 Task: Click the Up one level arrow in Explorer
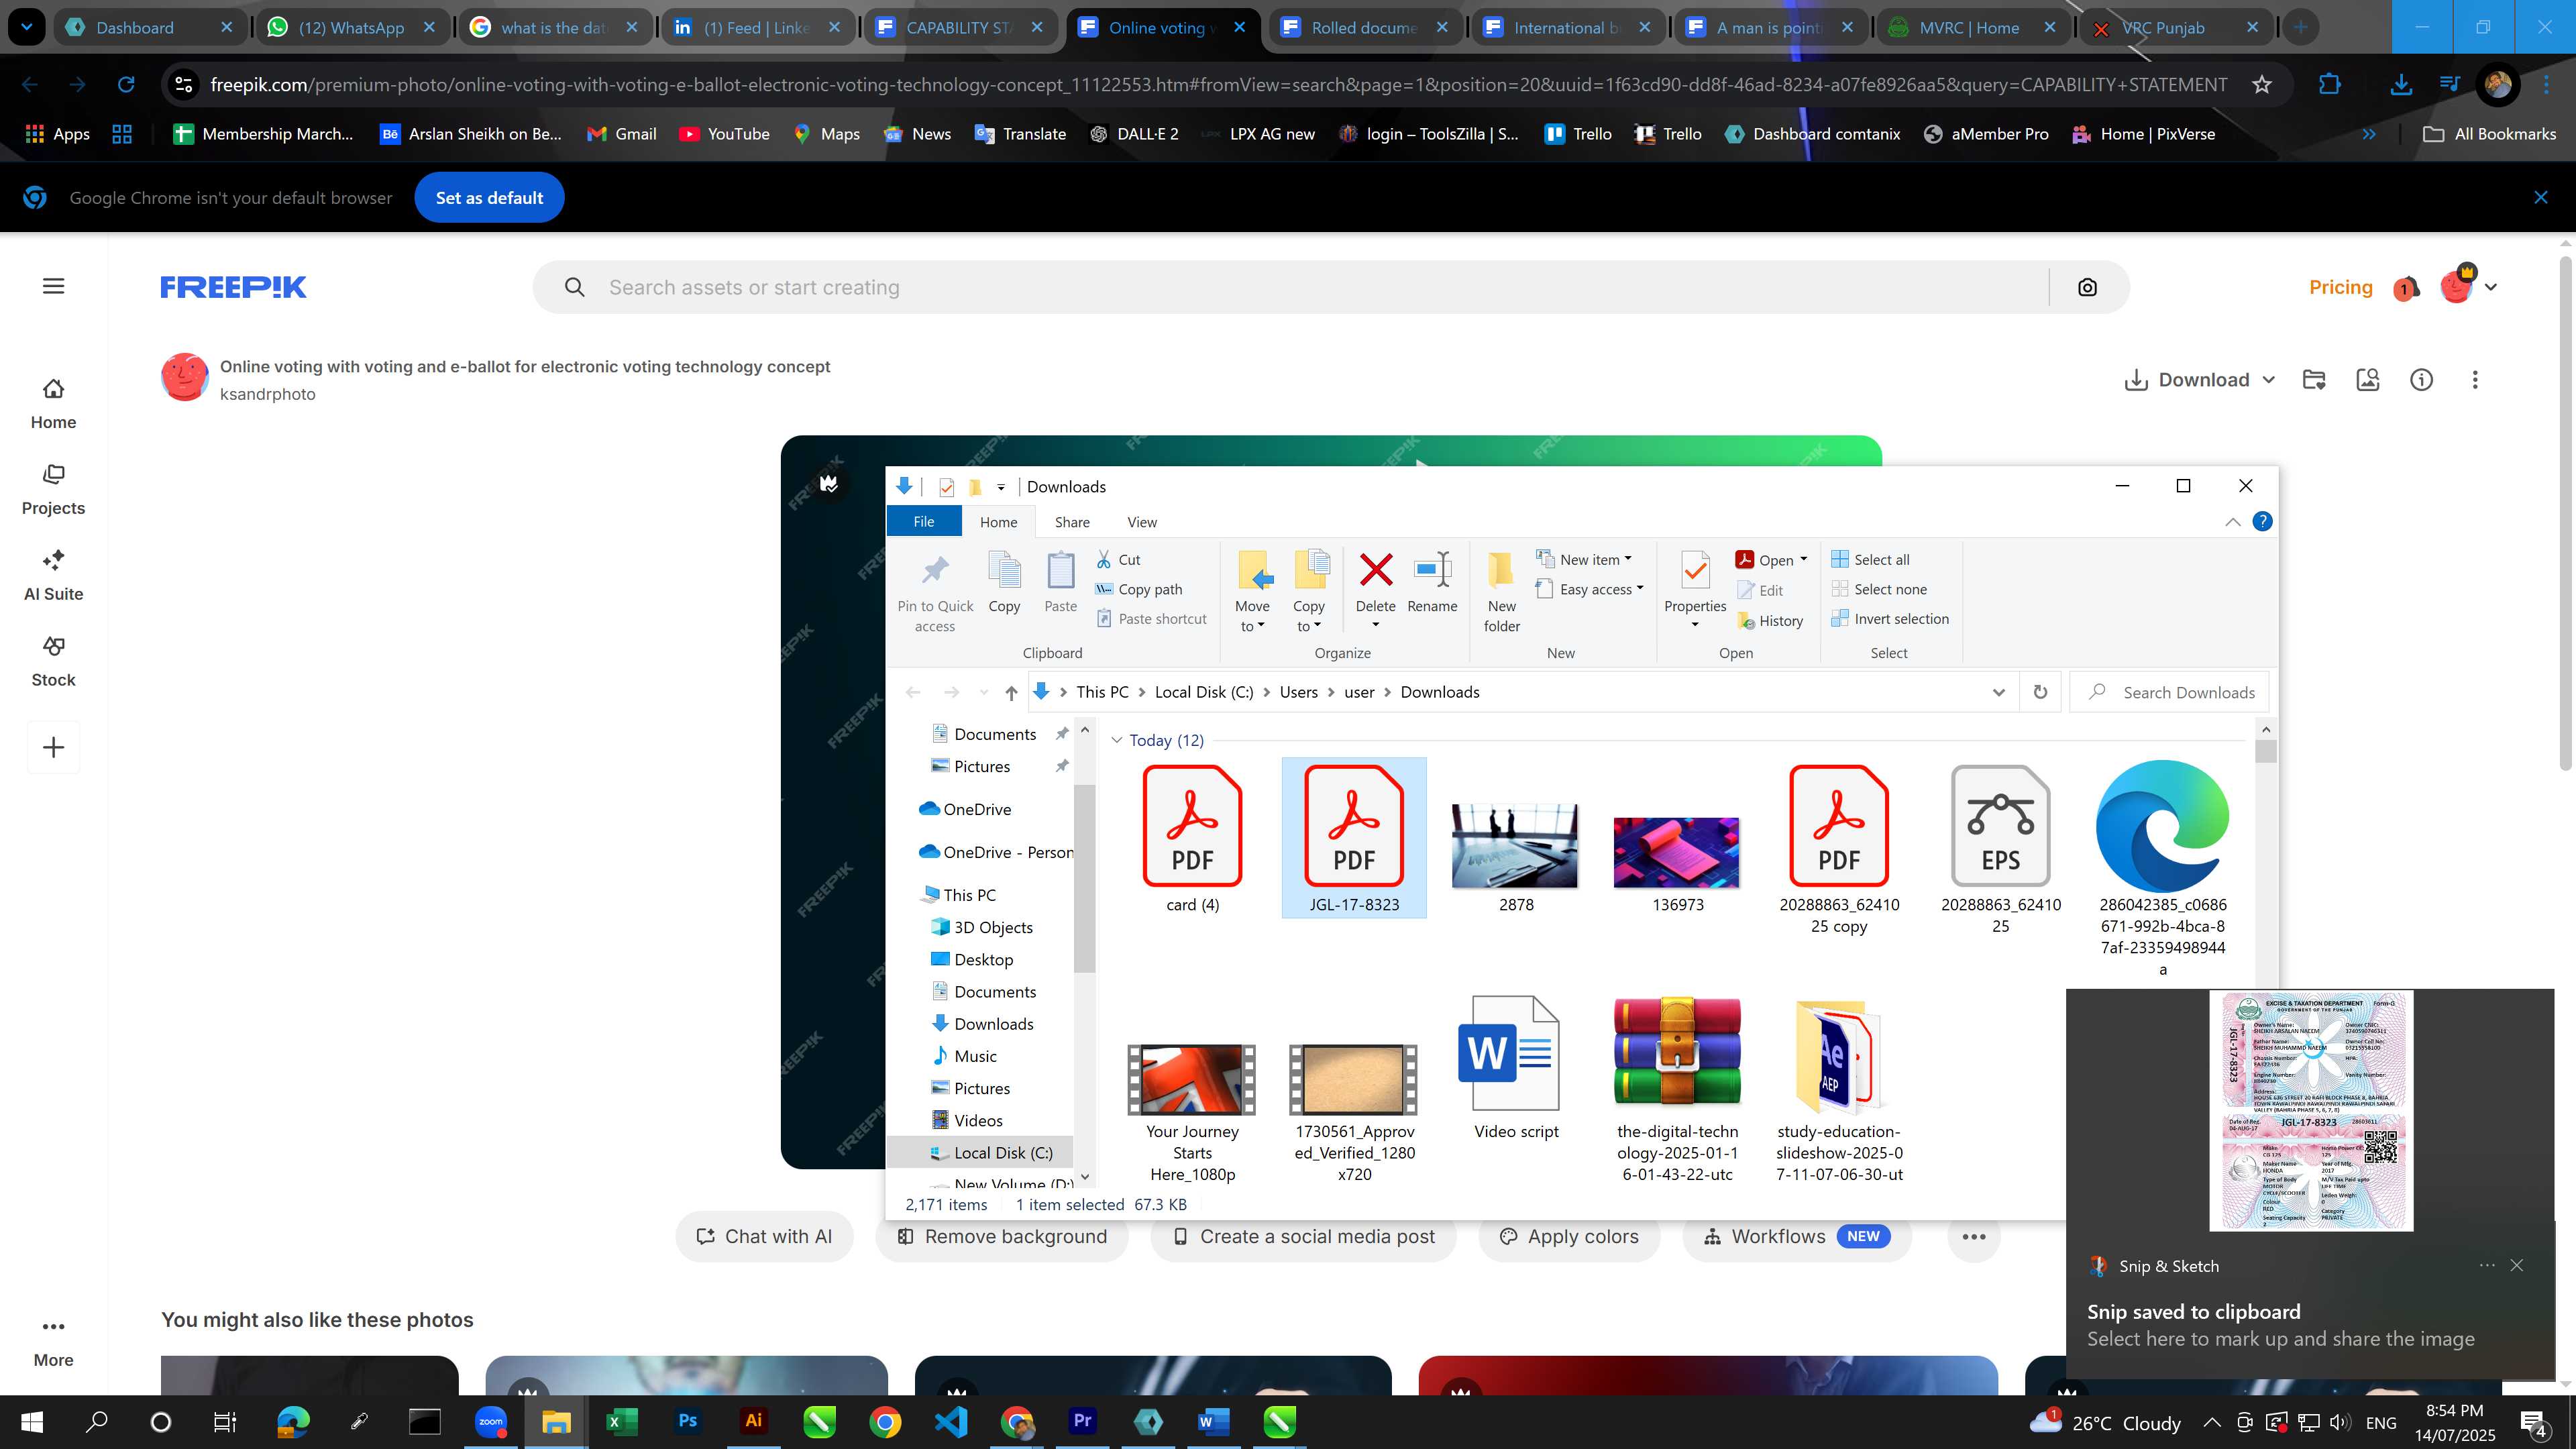pyautogui.click(x=1011, y=692)
